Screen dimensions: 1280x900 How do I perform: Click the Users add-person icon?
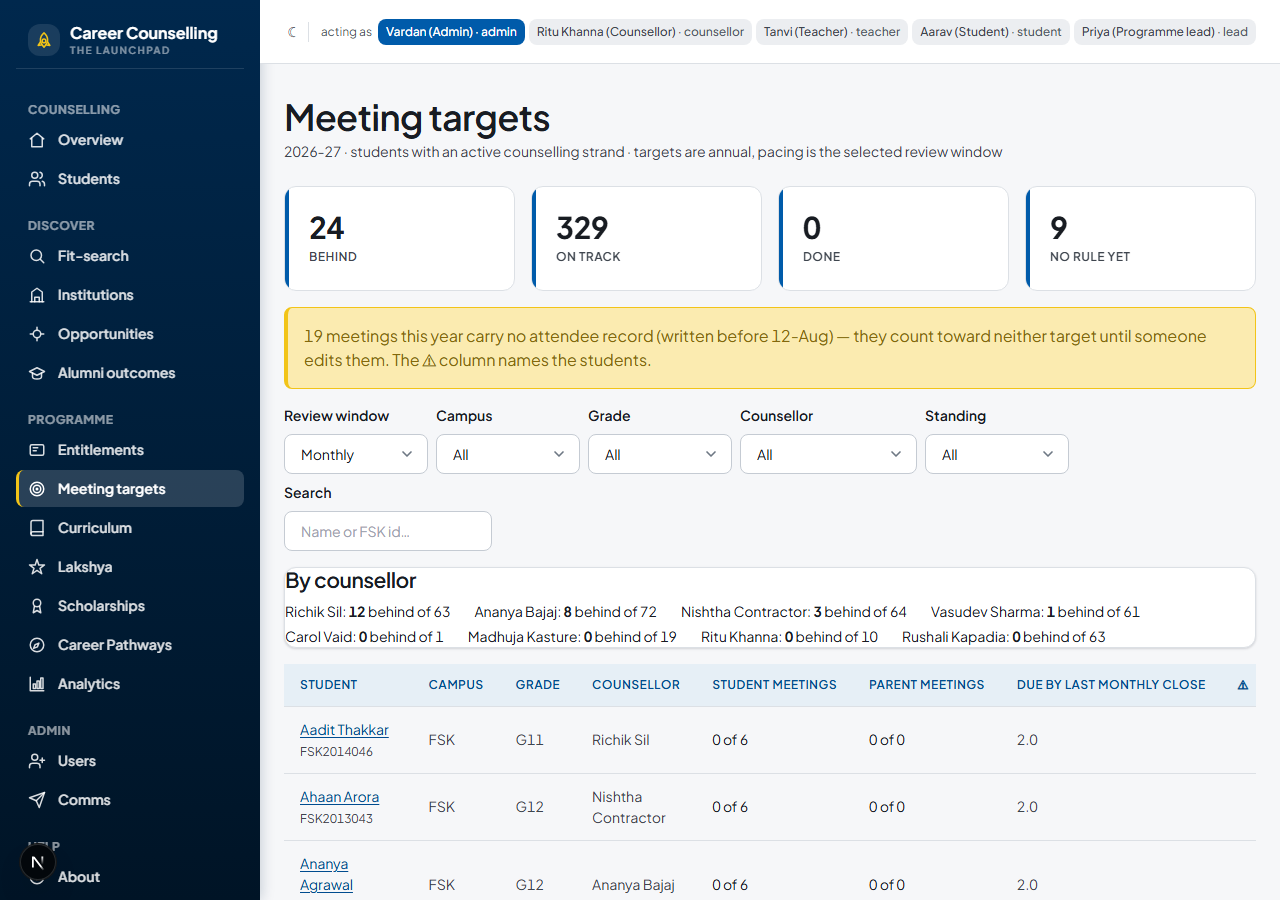(x=37, y=761)
